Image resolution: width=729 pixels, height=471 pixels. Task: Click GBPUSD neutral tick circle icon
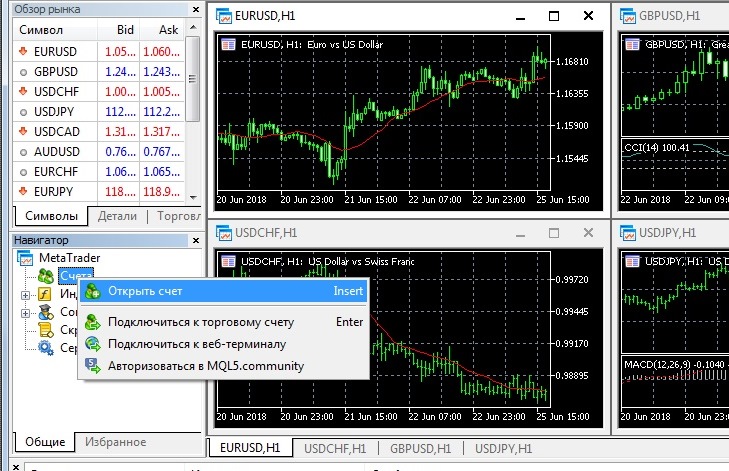point(23,72)
